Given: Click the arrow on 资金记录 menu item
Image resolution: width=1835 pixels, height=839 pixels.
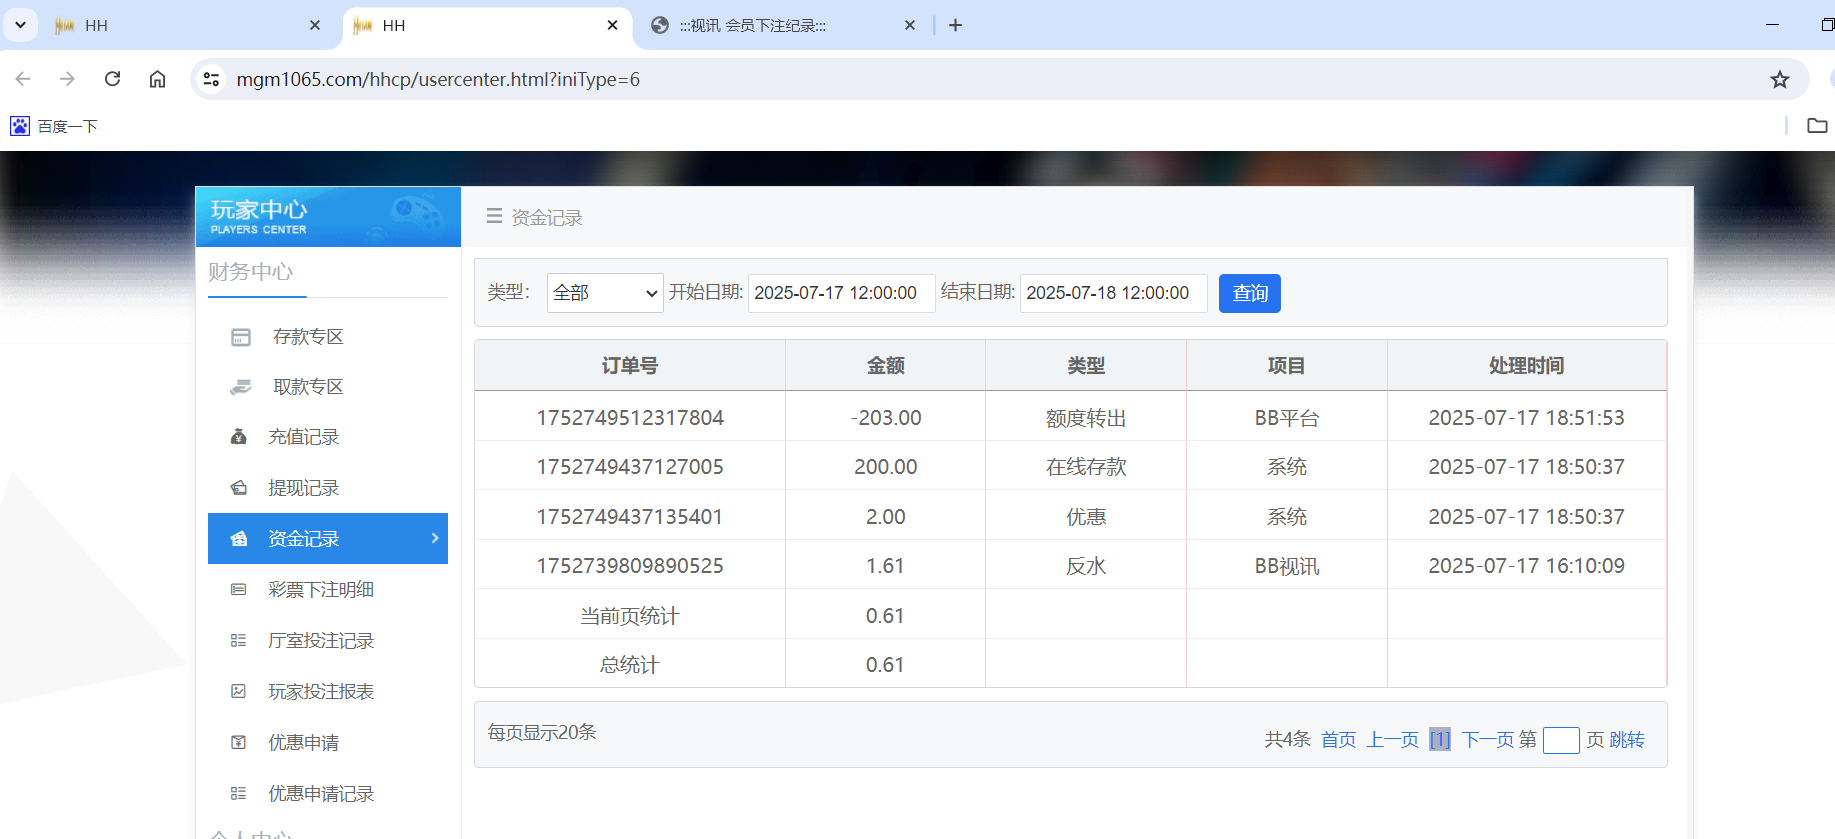Looking at the screenshot, I should click(x=435, y=538).
